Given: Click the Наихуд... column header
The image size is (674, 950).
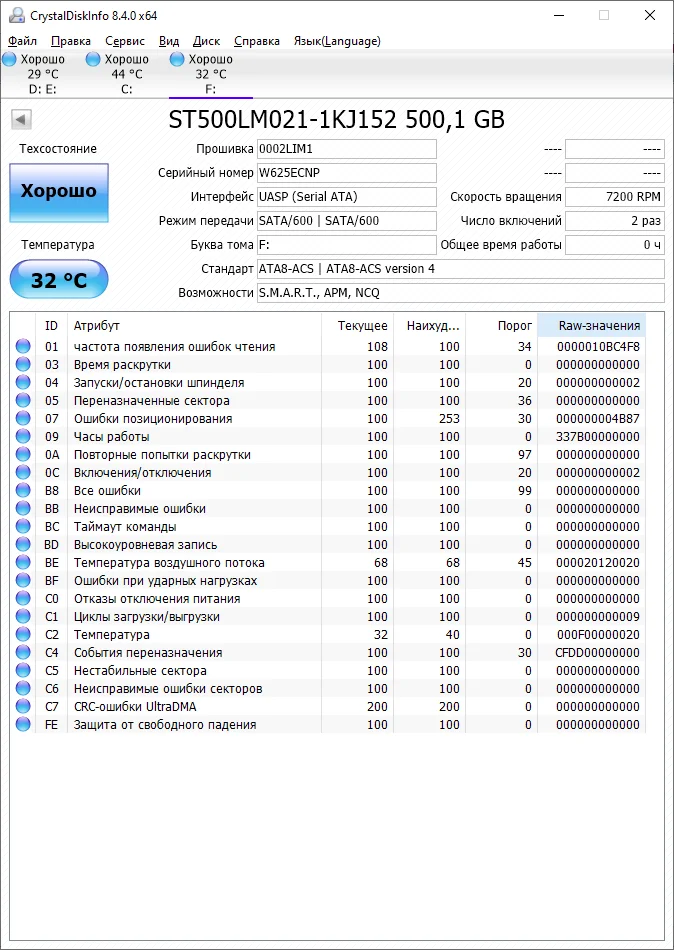Looking at the screenshot, I should coord(429,326).
